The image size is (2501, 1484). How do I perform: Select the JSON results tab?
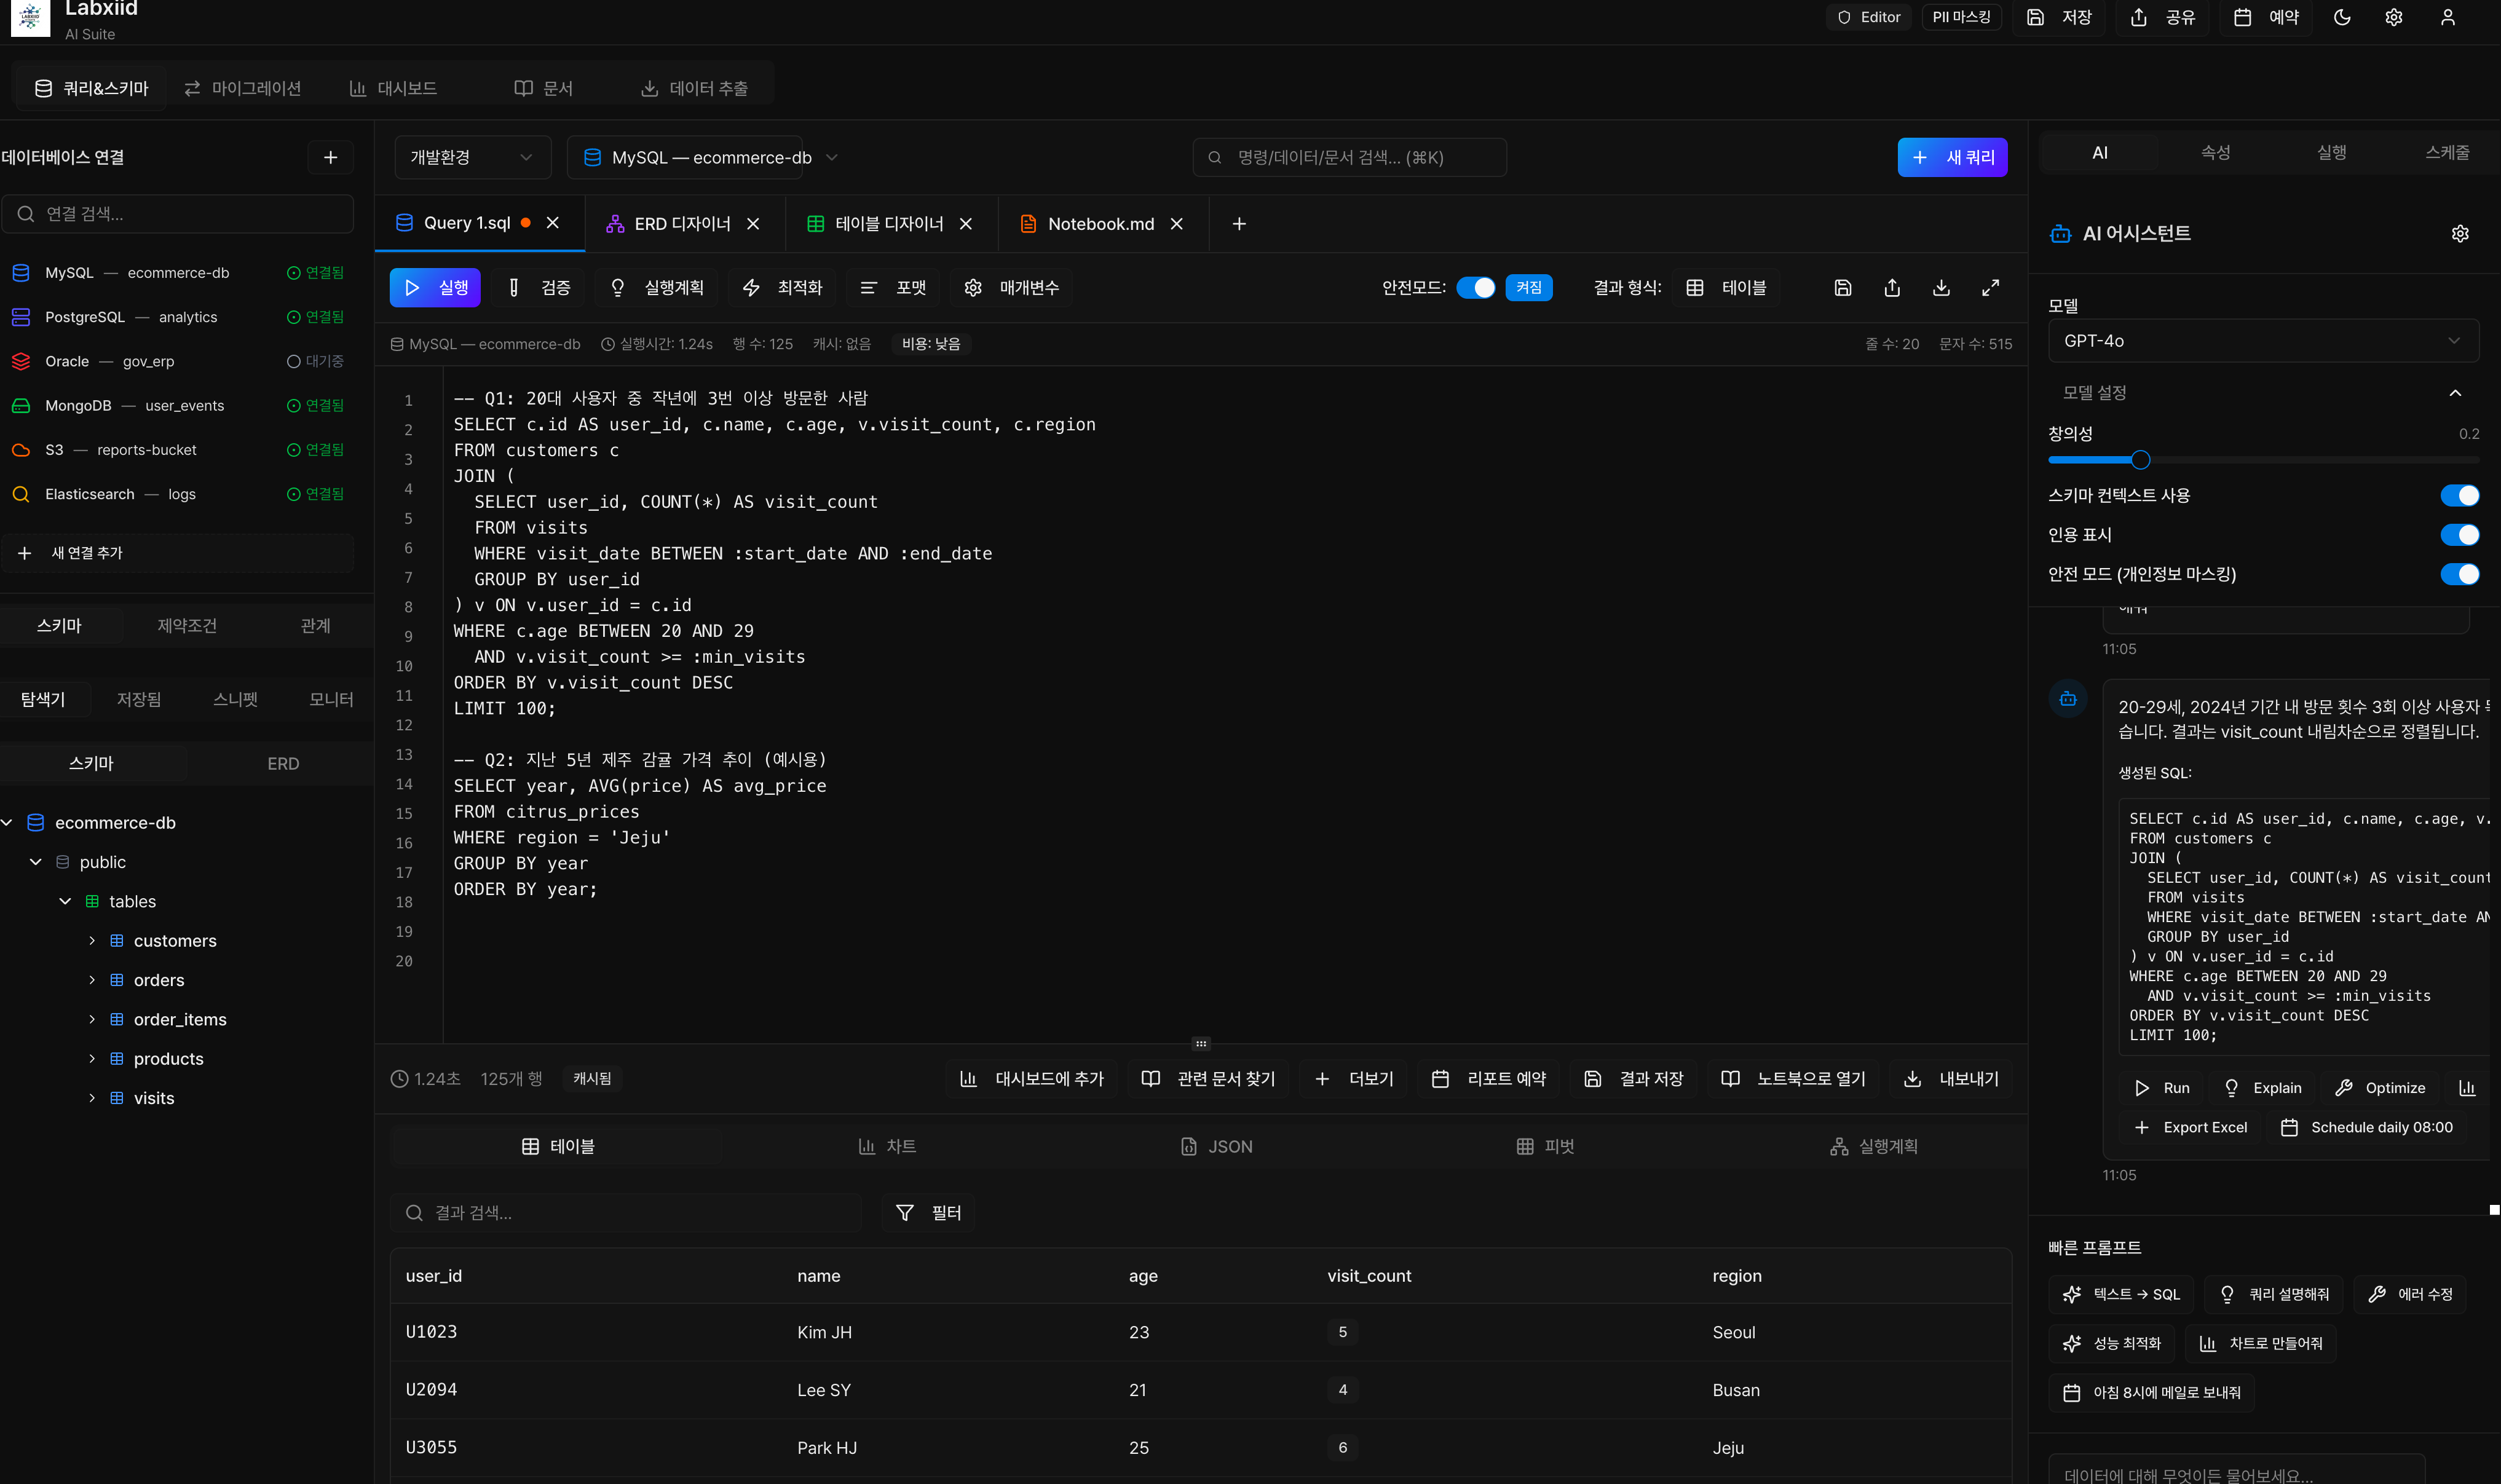[x=1216, y=1146]
